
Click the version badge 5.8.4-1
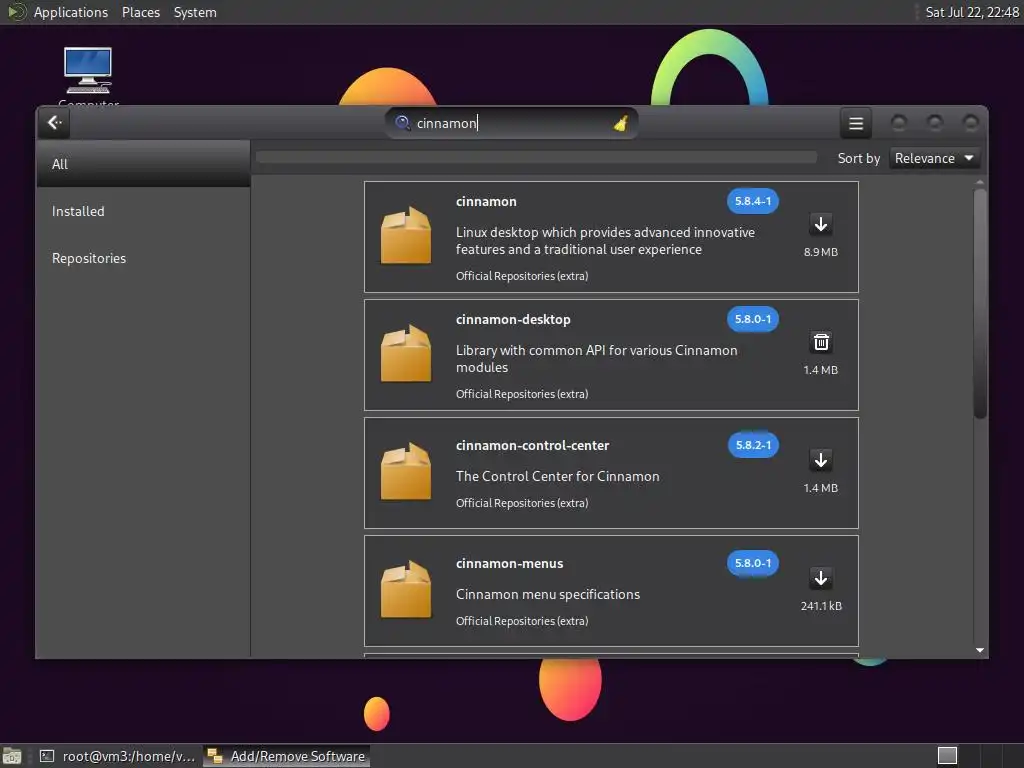click(x=752, y=201)
